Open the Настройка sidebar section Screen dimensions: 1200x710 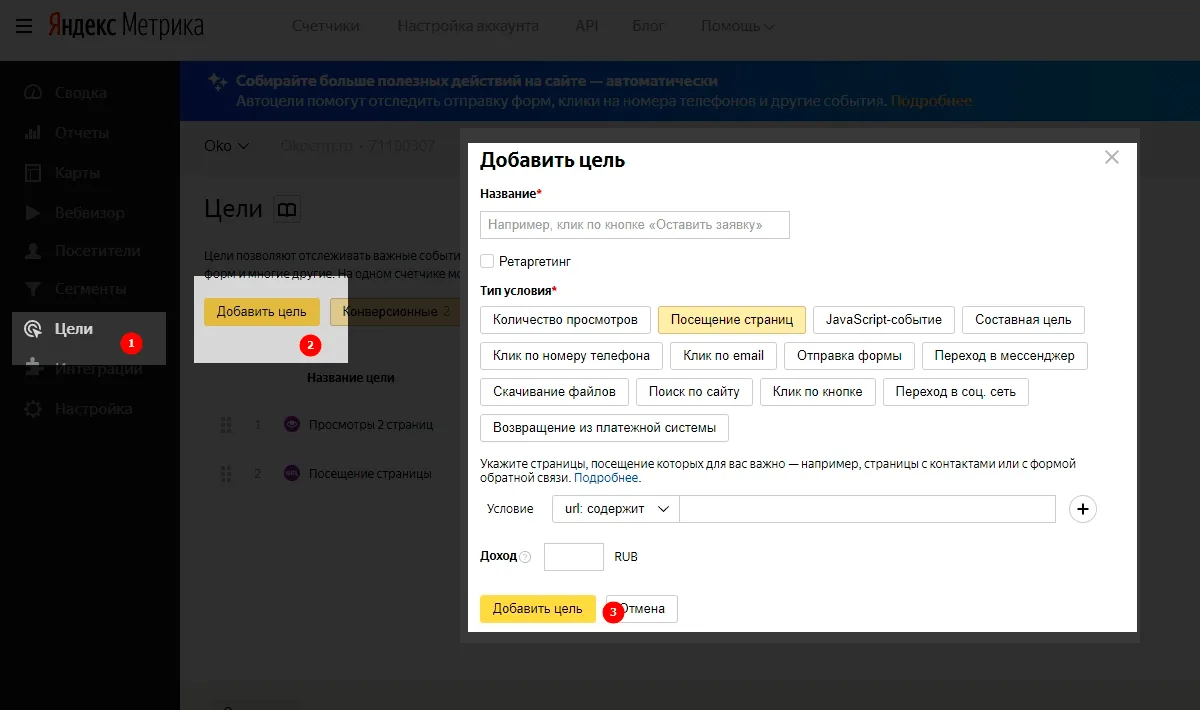click(78, 409)
